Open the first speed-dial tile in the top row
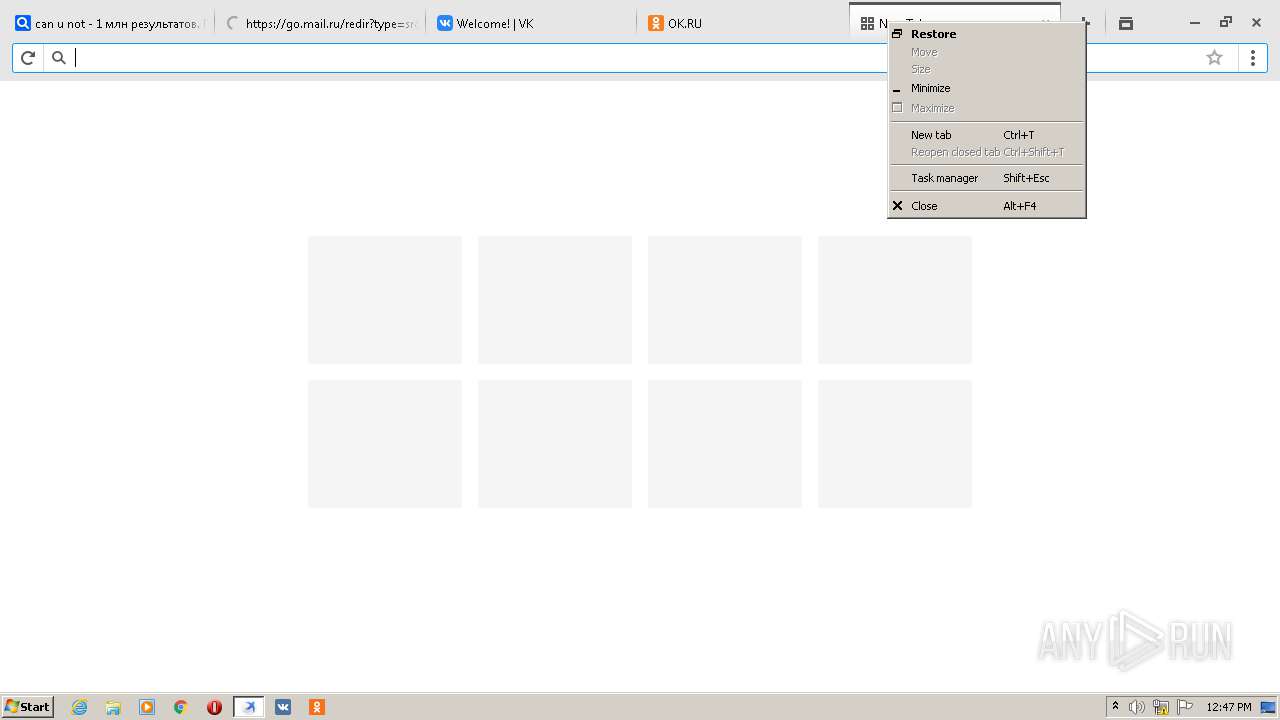 pyautogui.click(x=385, y=300)
